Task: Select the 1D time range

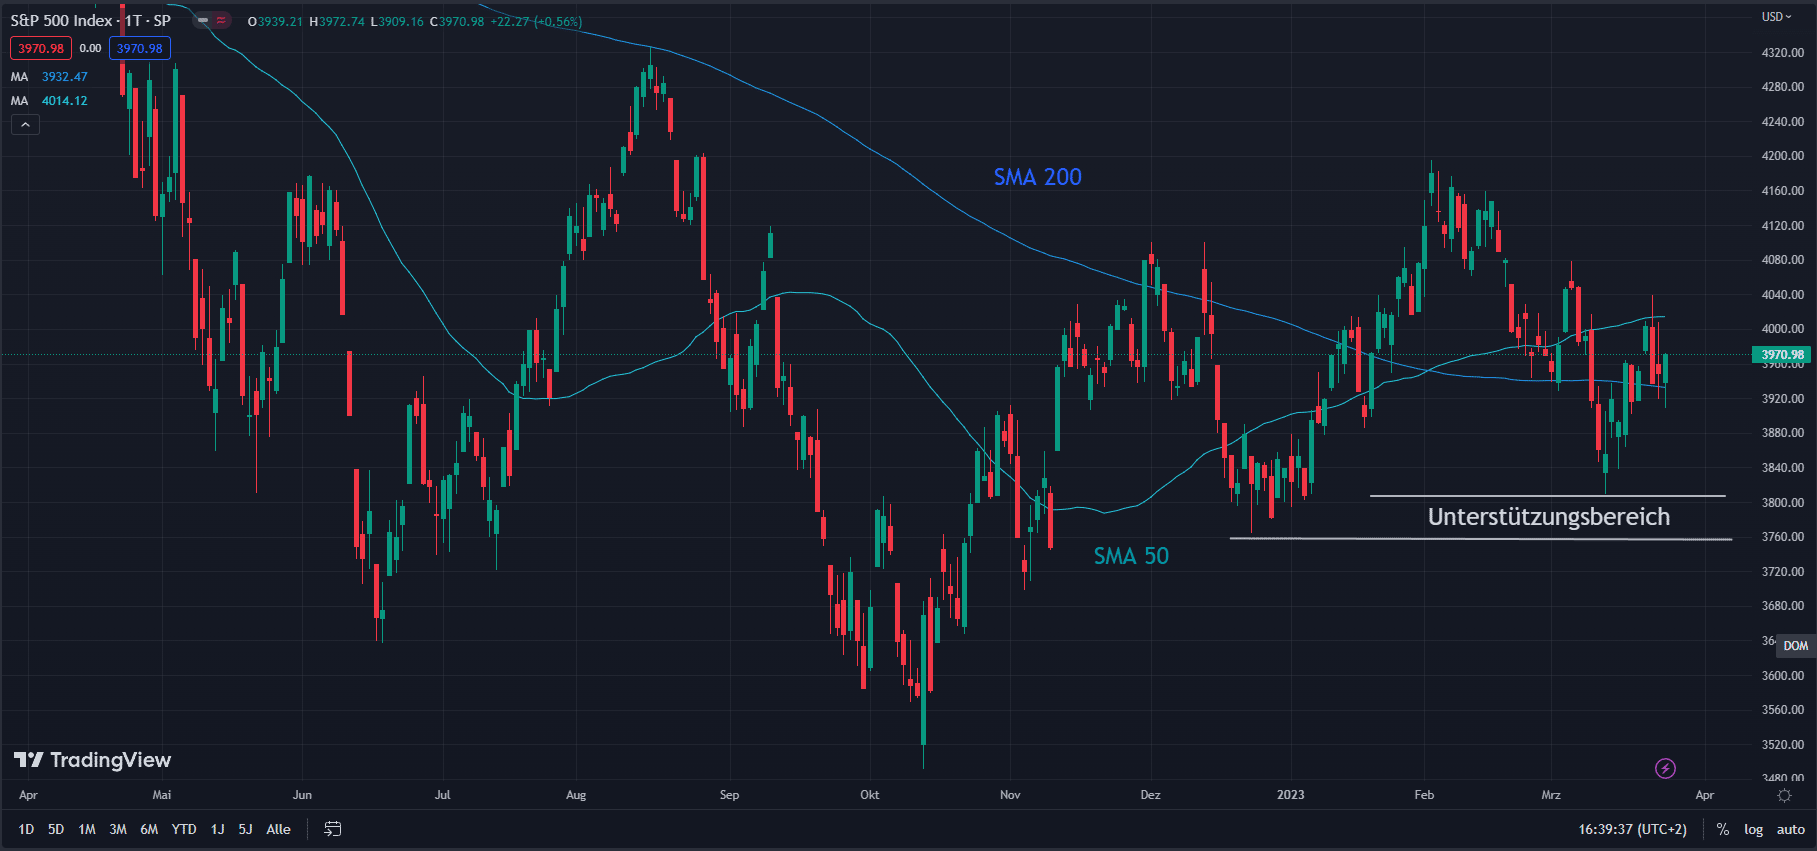Action: [x=26, y=829]
